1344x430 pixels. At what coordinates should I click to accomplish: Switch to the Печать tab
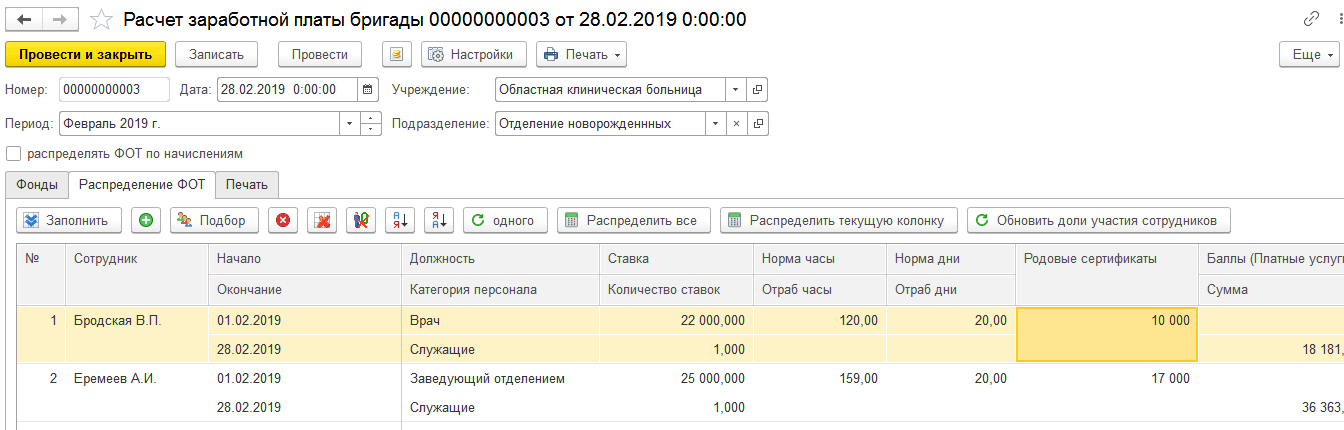point(246,184)
